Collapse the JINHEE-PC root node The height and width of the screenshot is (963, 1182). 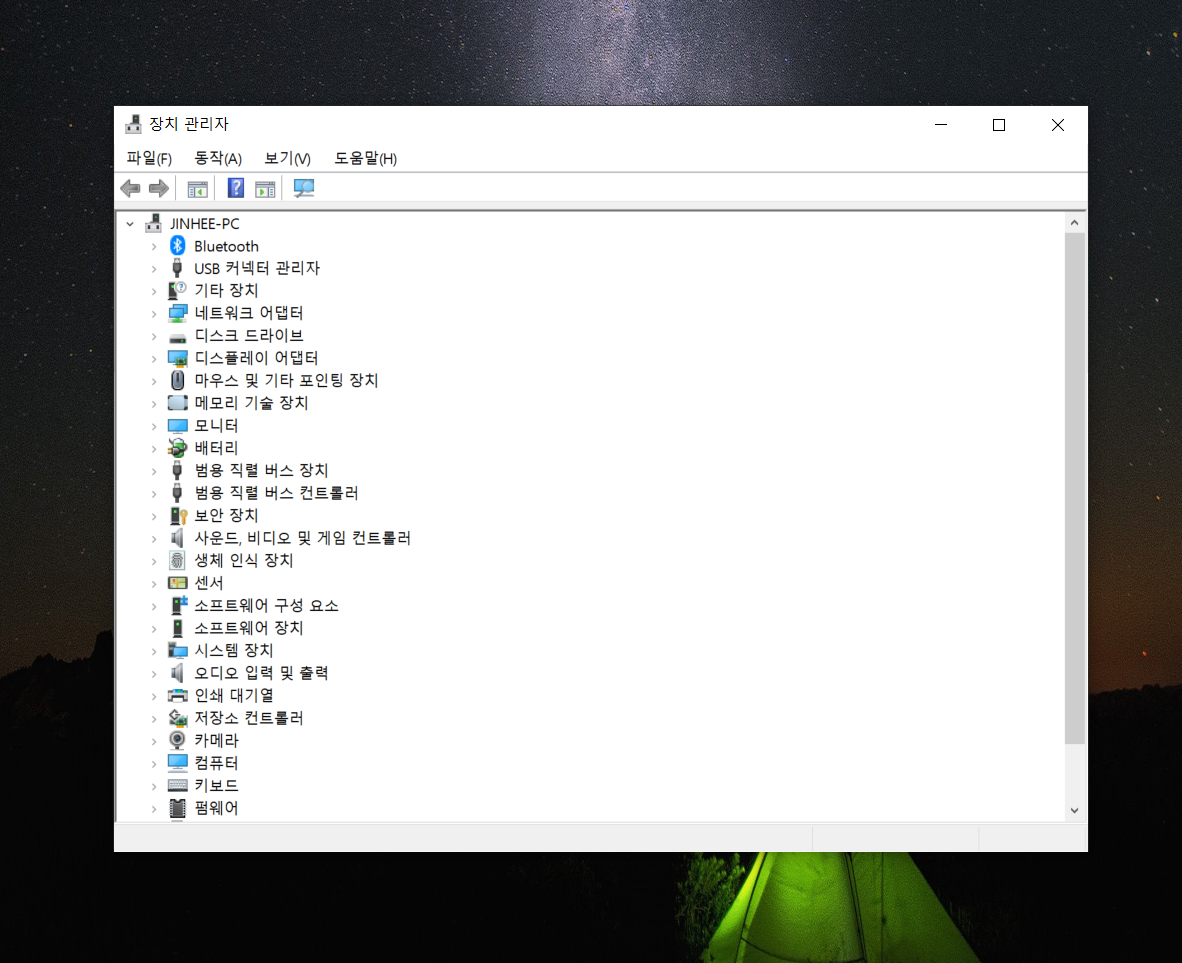coord(130,224)
